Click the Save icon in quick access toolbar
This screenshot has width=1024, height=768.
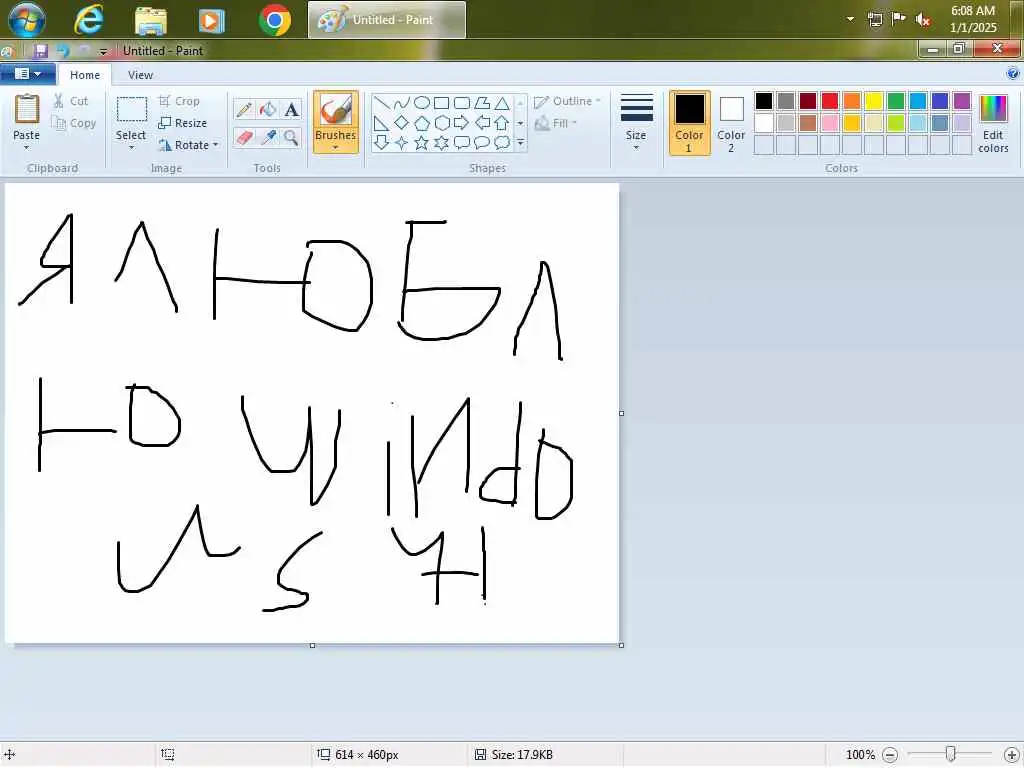point(40,51)
